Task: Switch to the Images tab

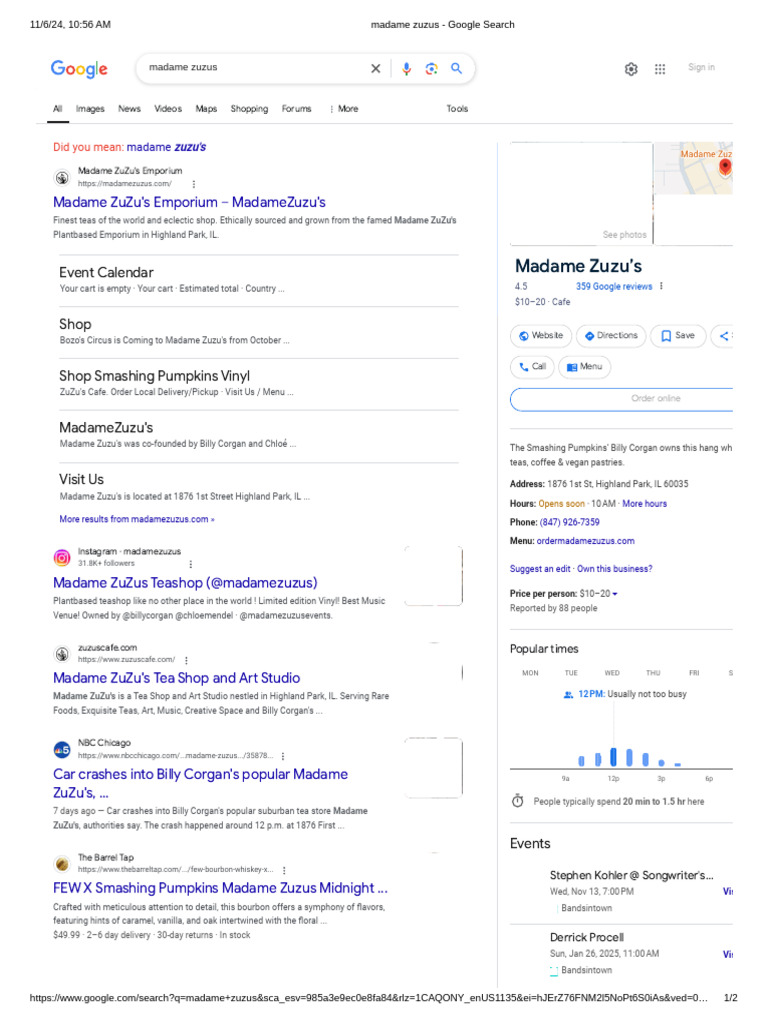Action: click(x=90, y=109)
